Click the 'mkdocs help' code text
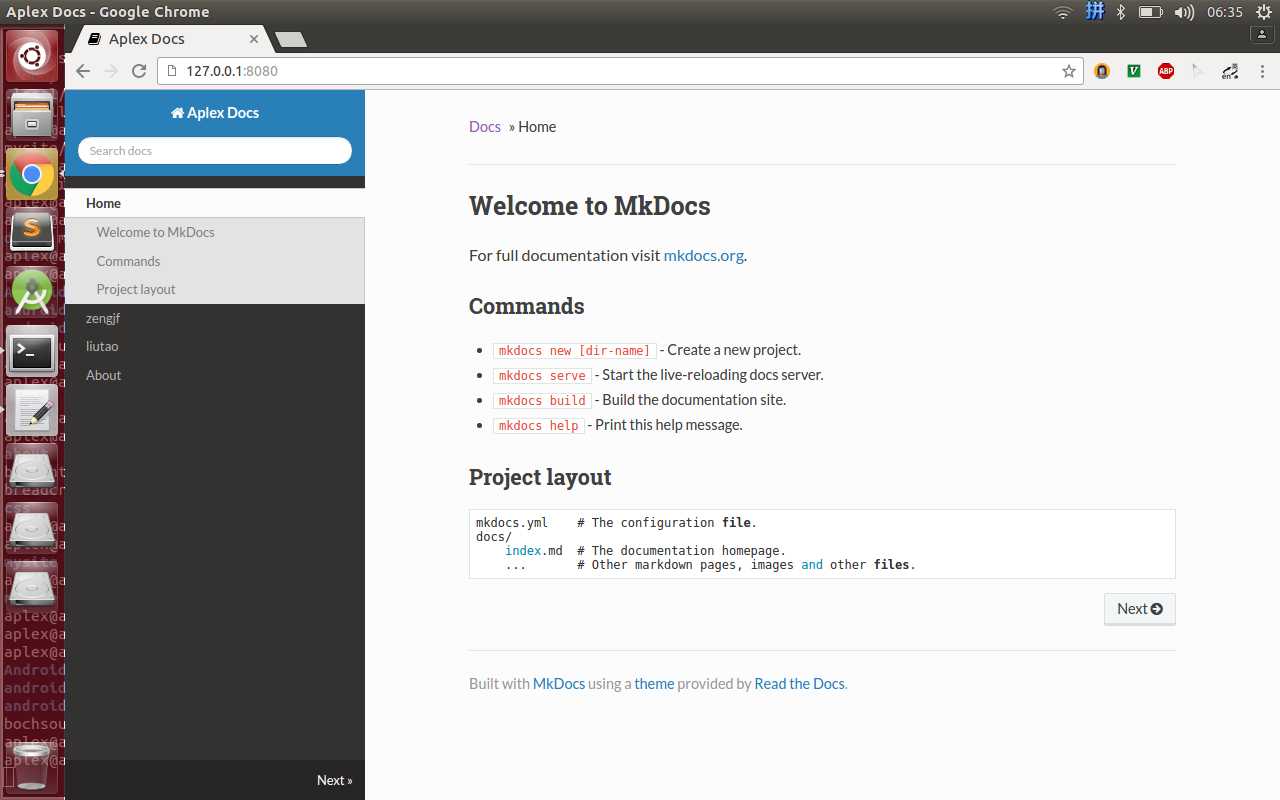 point(538,425)
